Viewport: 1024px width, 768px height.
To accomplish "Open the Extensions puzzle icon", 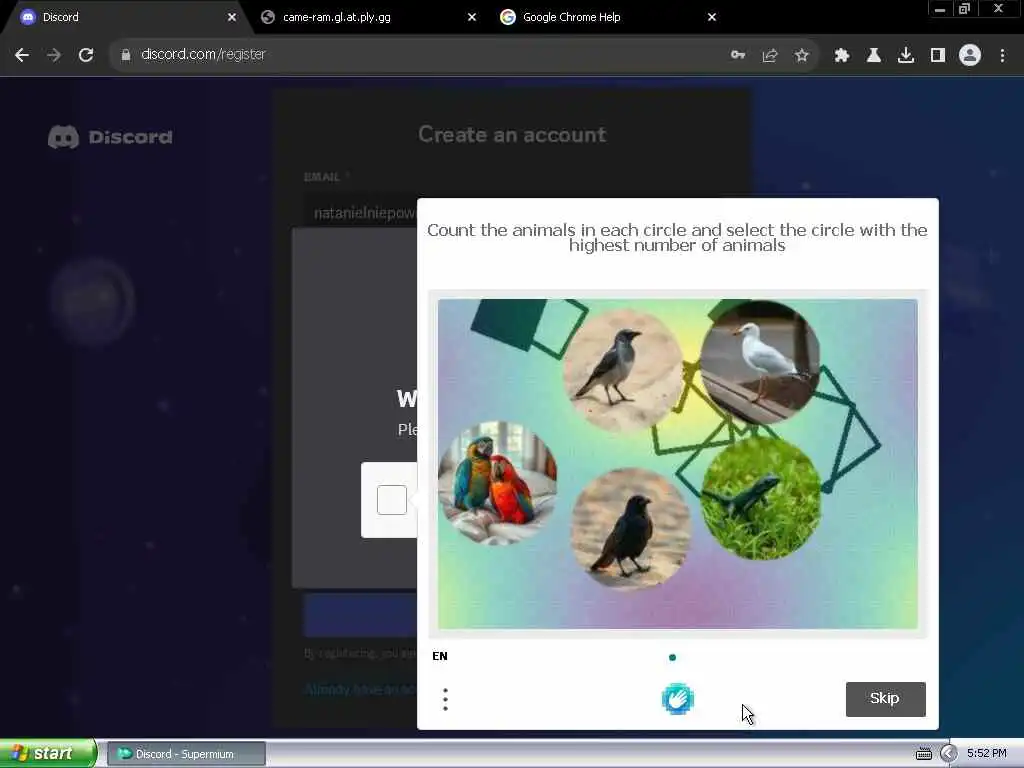I will [841, 55].
